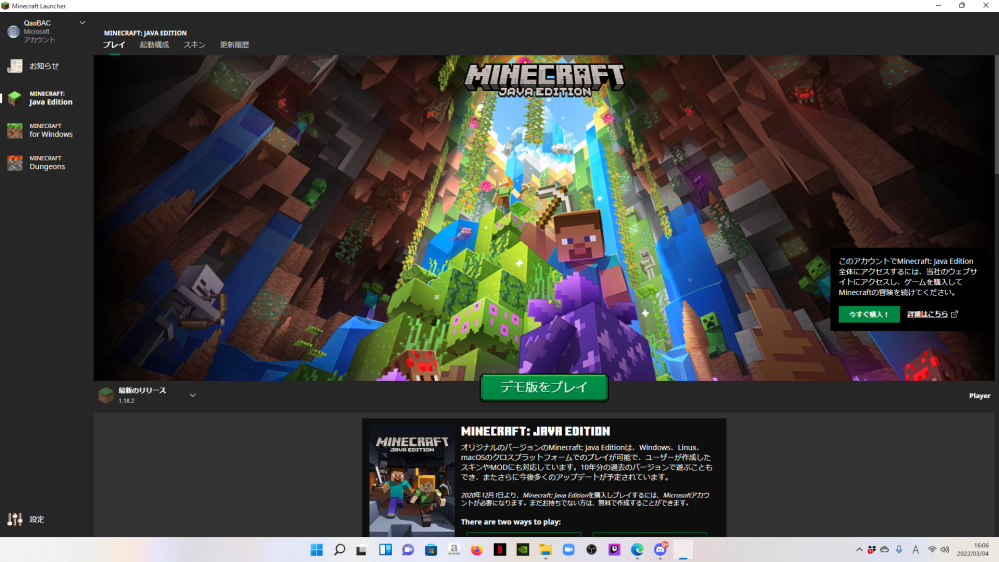999x562 pixels.
Task: Open 設定 settings at sidebar bottom
Action: 25,519
